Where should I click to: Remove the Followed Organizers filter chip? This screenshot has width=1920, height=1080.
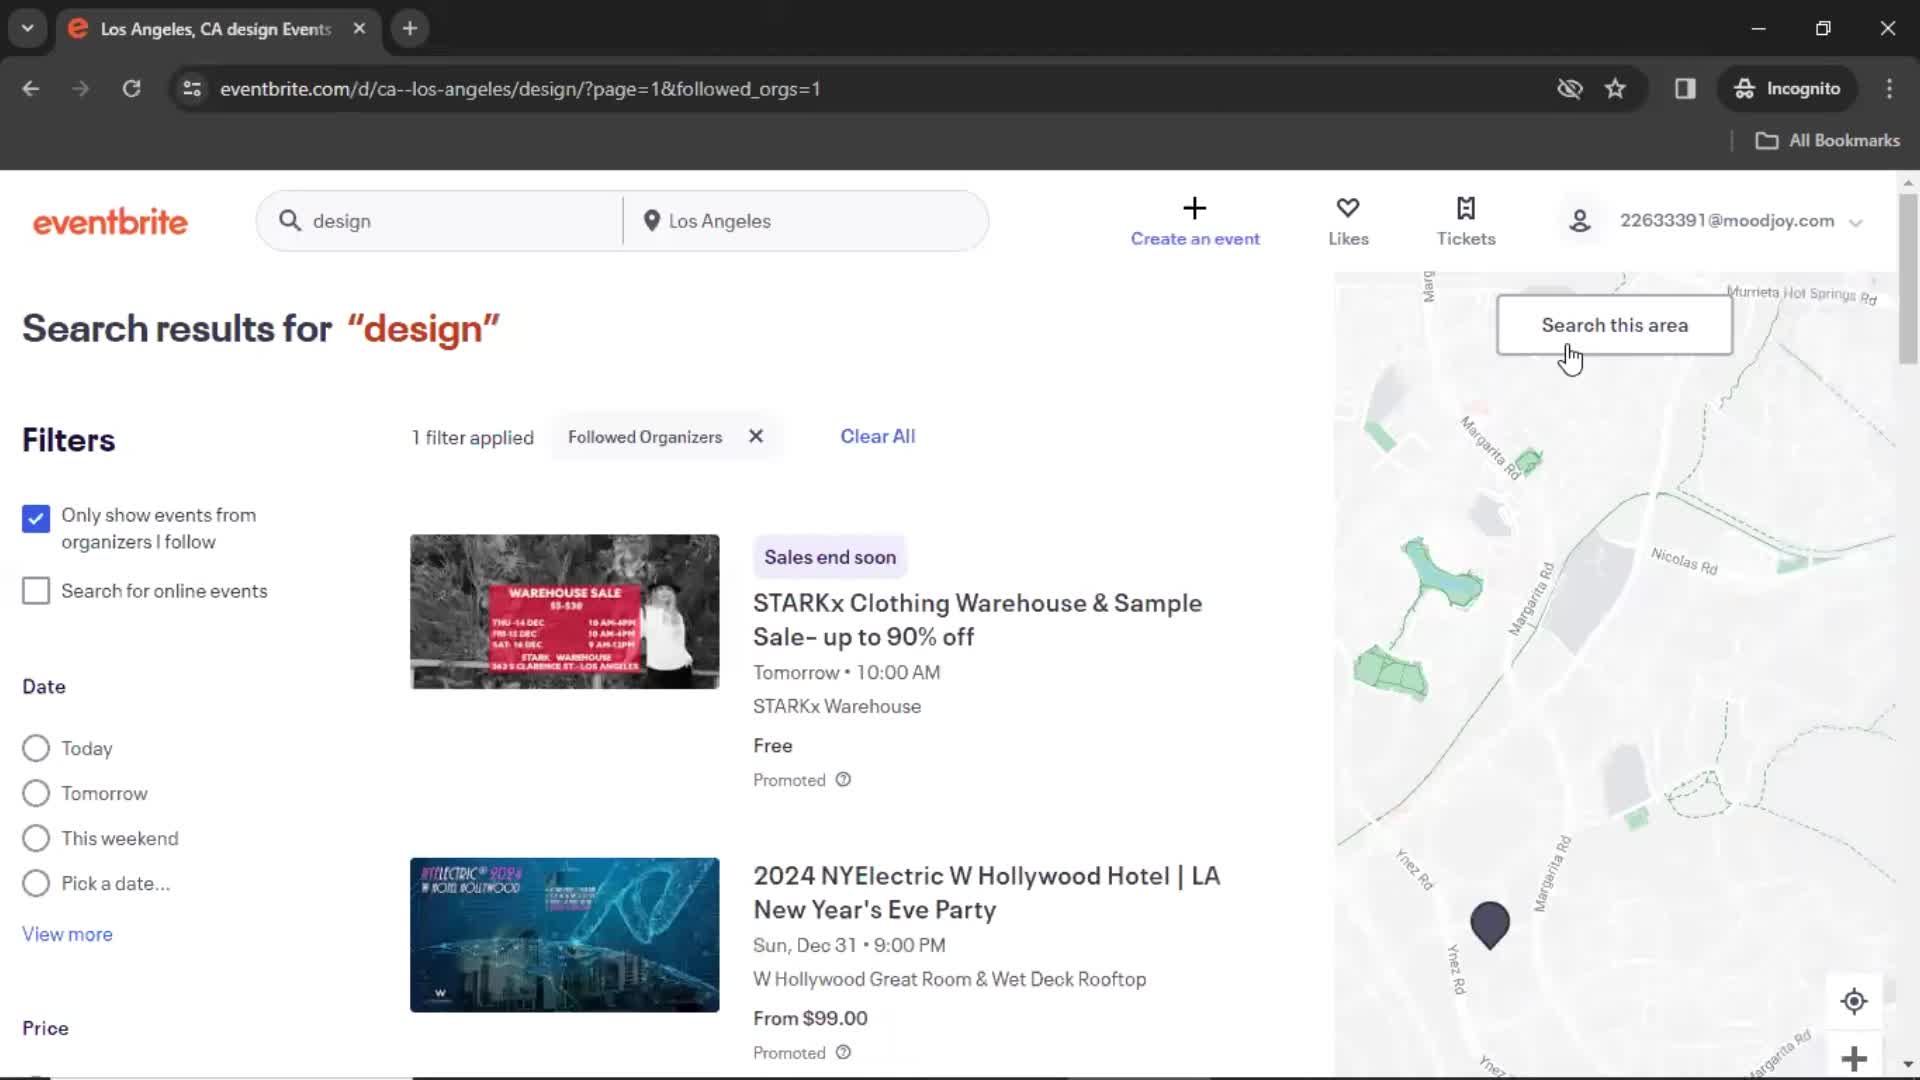coord(756,436)
